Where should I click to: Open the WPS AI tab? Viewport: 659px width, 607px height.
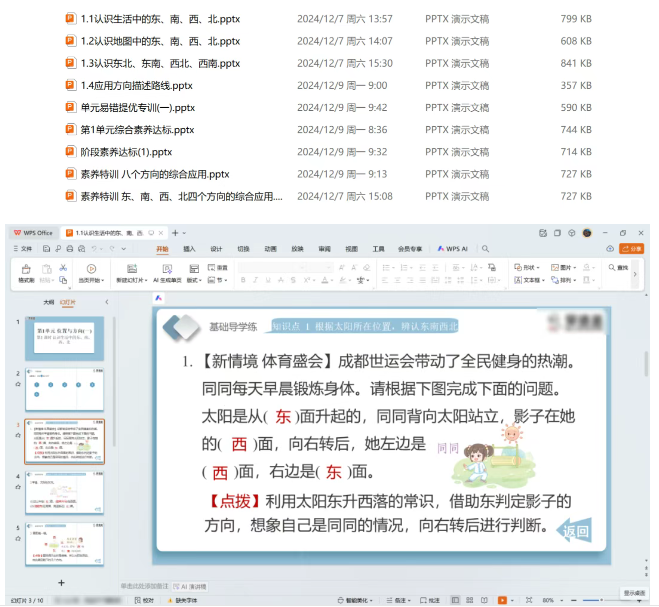tap(453, 249)
